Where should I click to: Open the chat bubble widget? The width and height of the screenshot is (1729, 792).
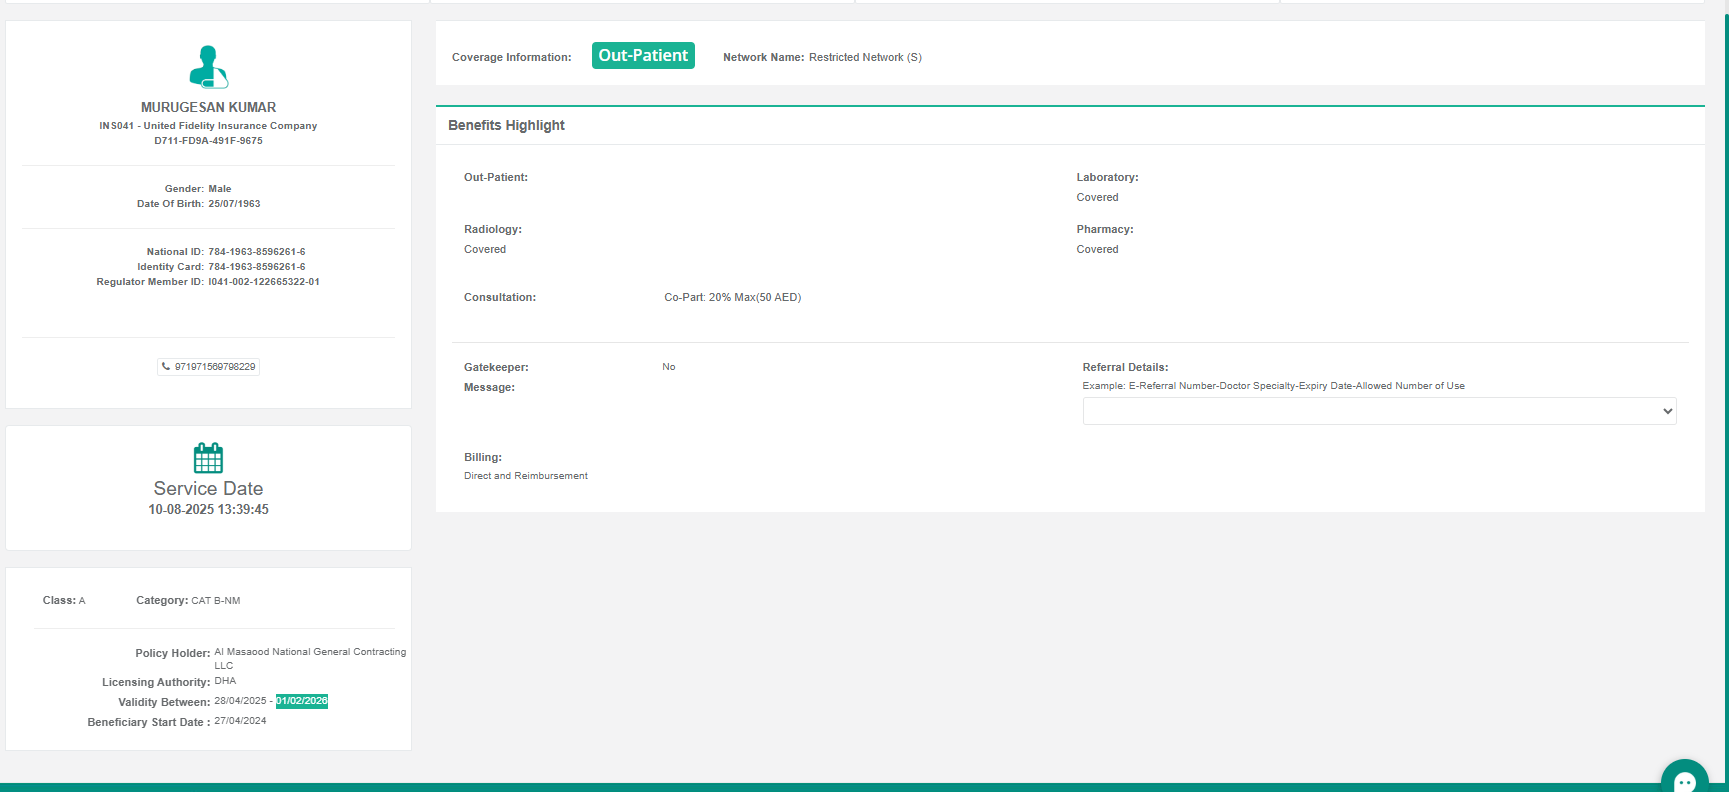[1684, 780]
